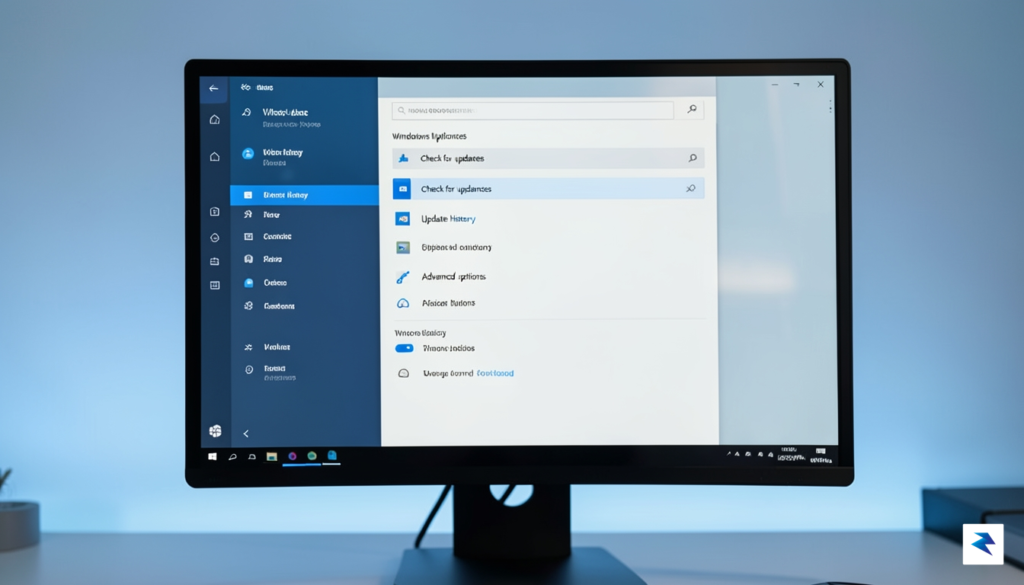The height and width of the screenshot is (585, 1024).
Task: Click the round icon beside the bottom blue link
Action: pyautogui.click(x=404, y=373)
